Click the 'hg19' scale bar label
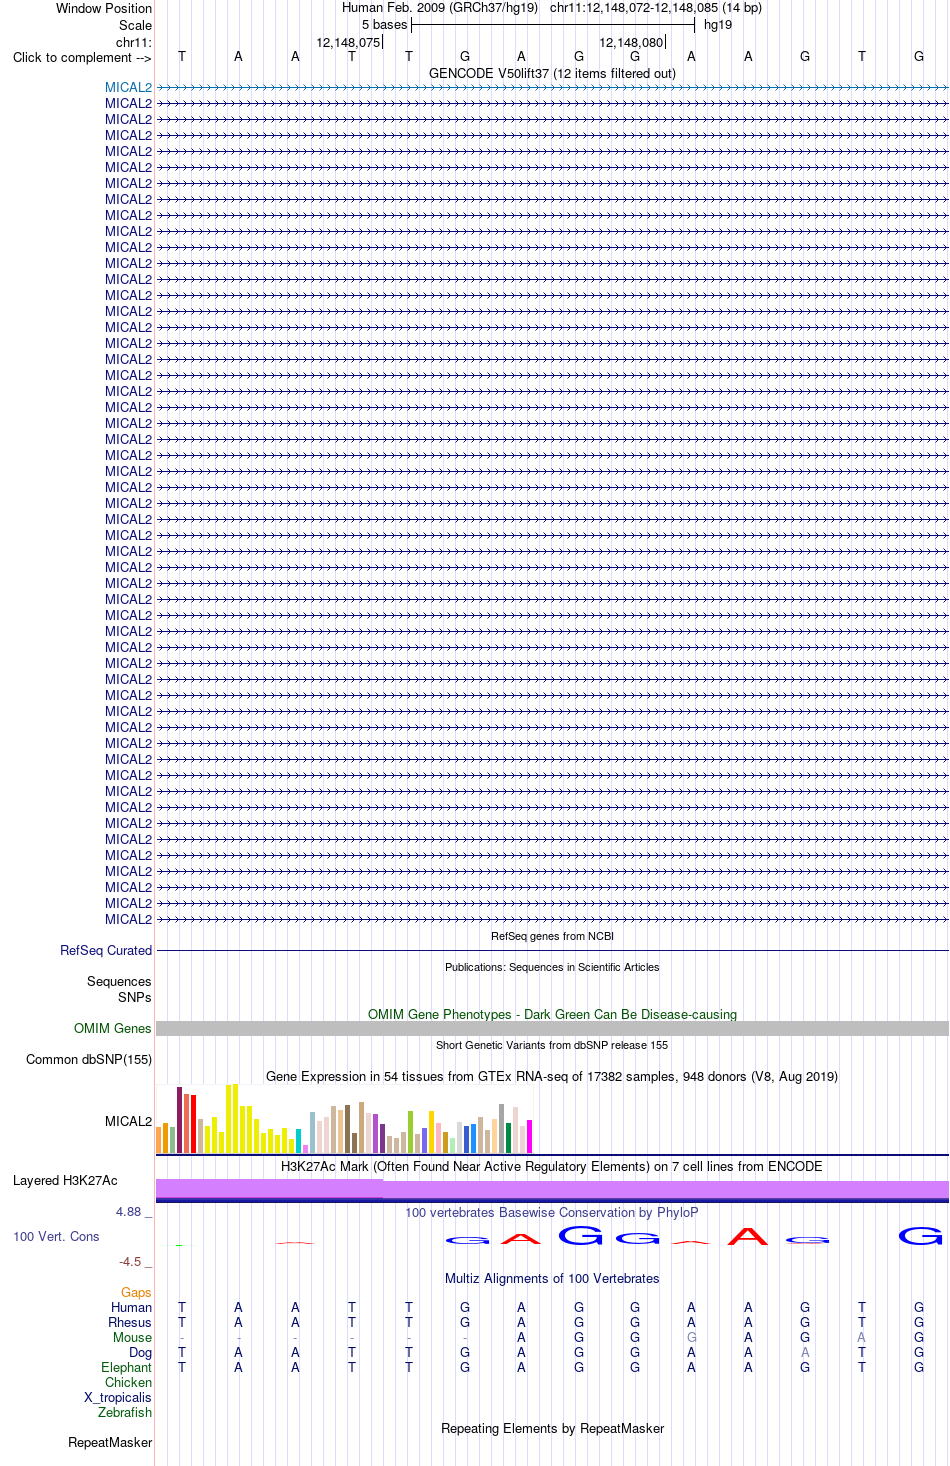Viewport: 950px width, 1466px height. (x=718, y=24)
